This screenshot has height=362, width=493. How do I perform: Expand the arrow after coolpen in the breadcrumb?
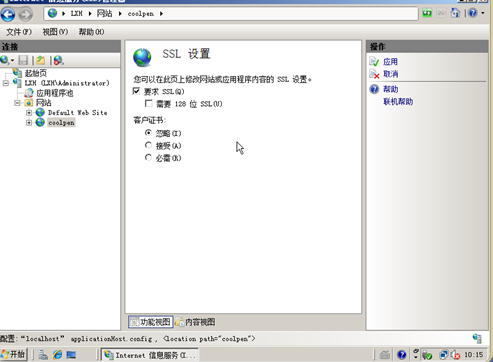[x=161, y=14]
